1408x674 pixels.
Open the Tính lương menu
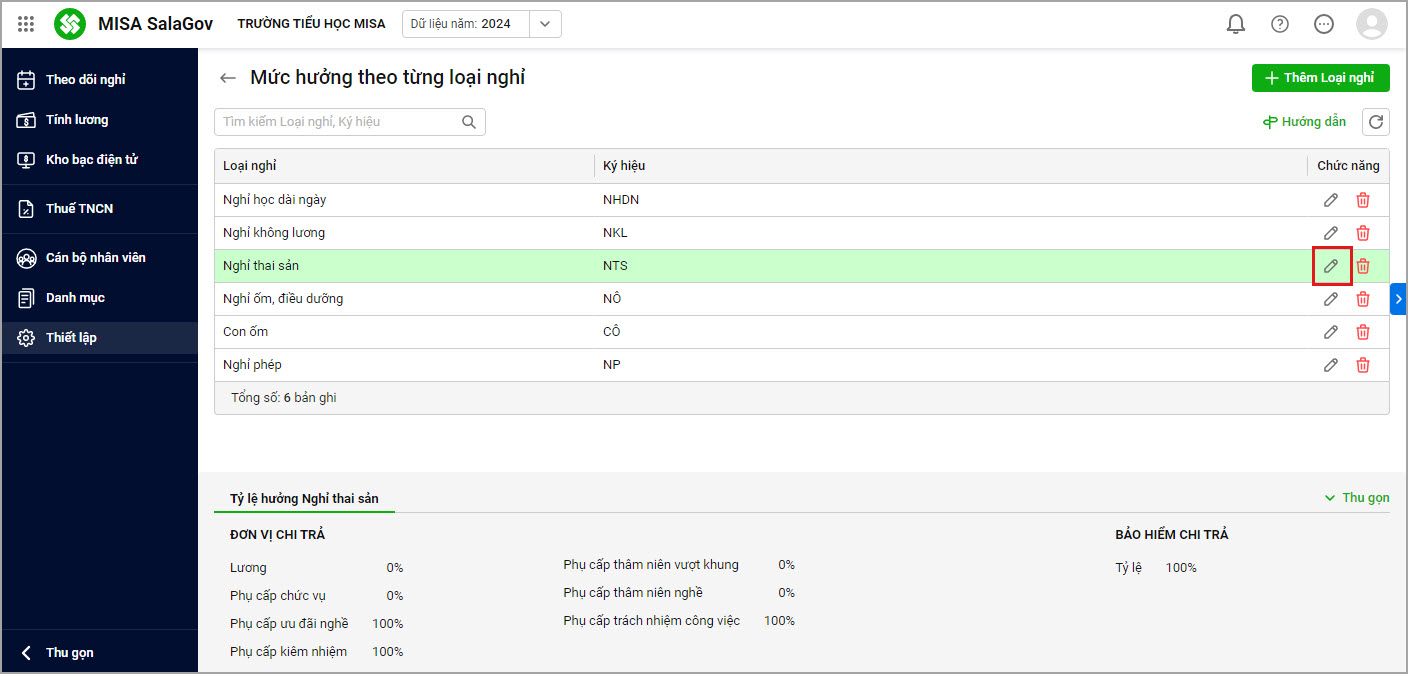click(x=76, y=120)
